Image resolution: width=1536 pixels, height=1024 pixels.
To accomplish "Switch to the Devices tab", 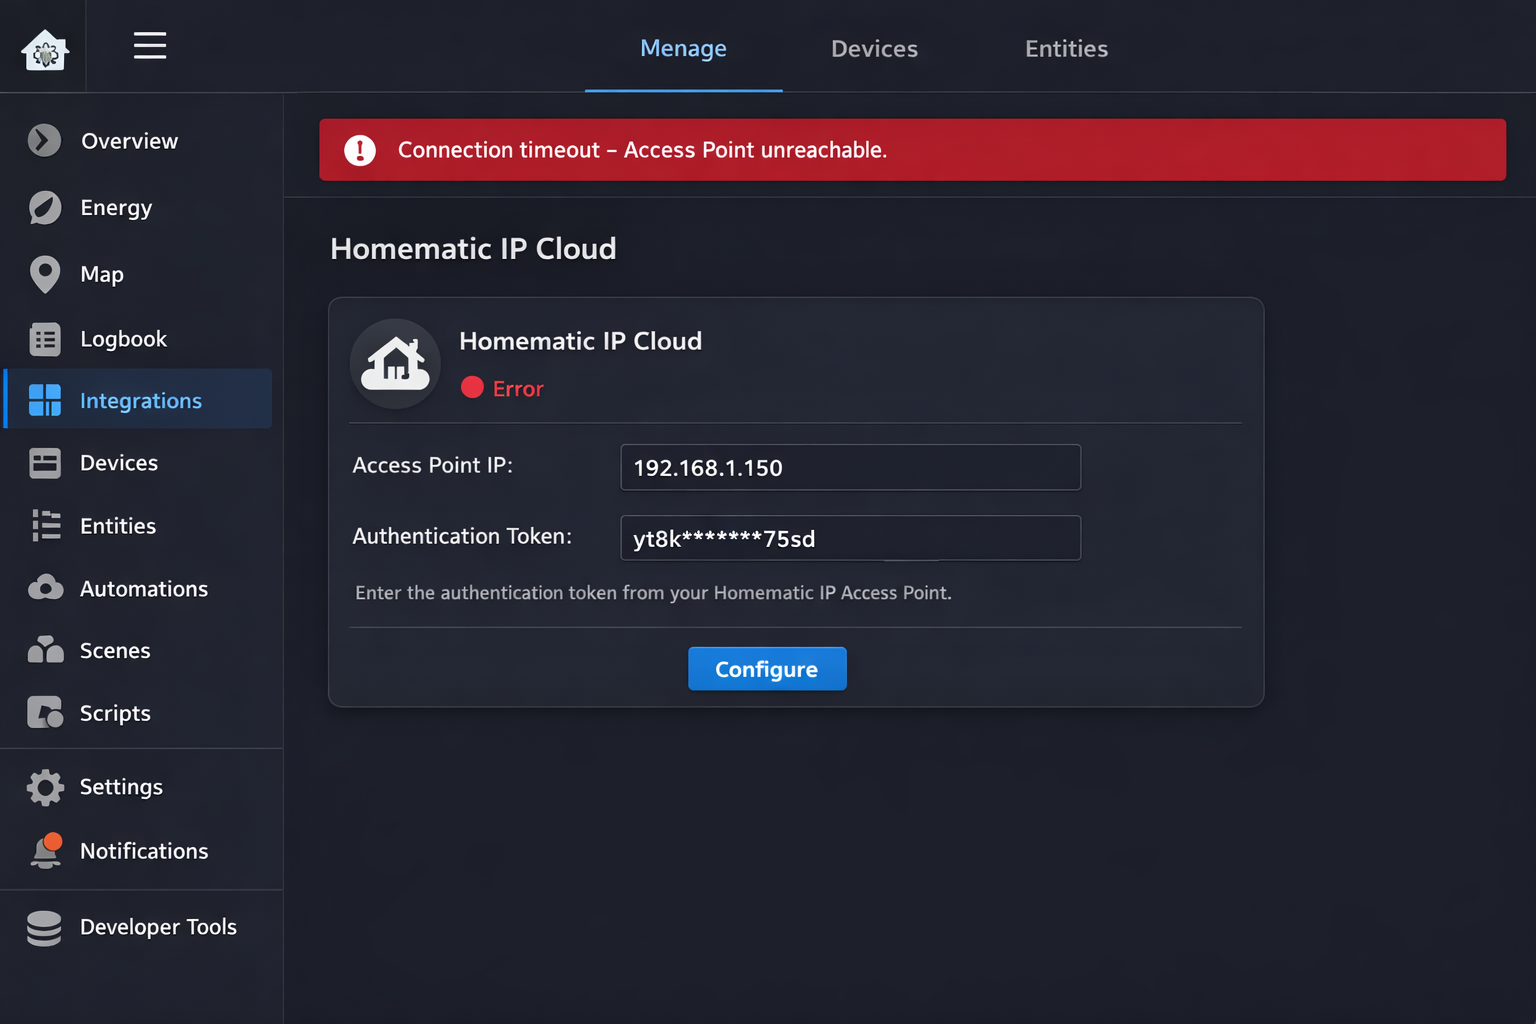I will 874,48.
